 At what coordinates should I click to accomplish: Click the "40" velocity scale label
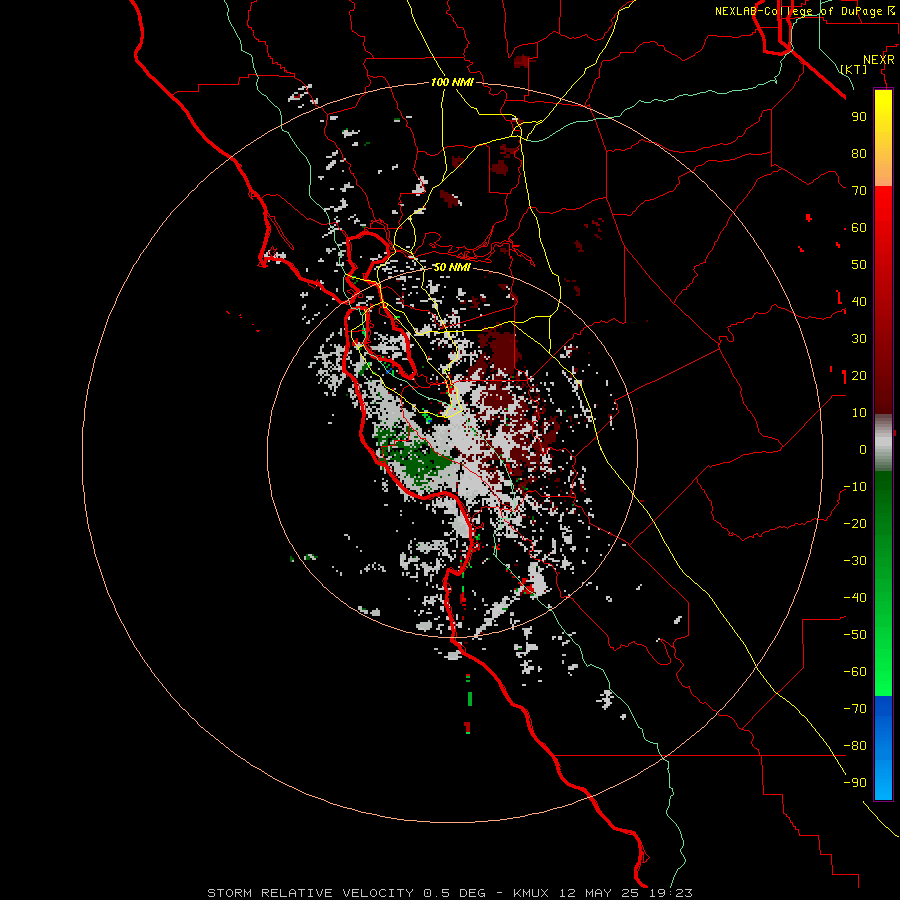pyautogui.click(x=859, y=301)
